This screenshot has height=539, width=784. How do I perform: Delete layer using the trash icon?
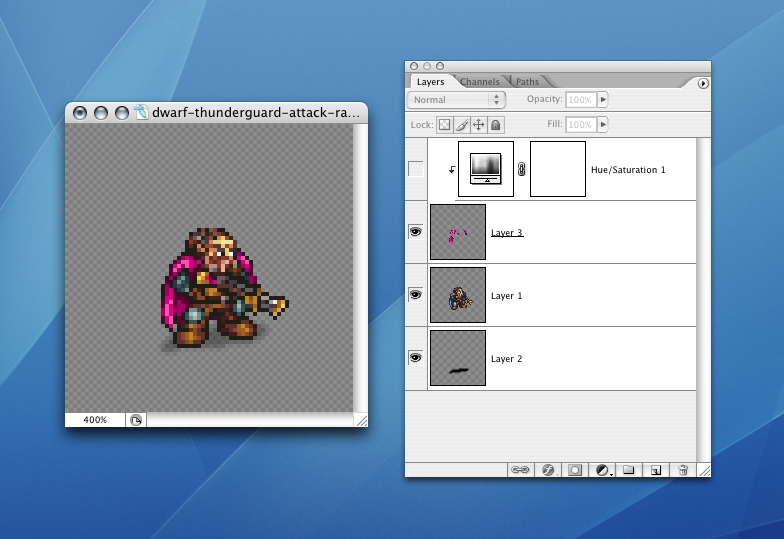[x=683, y=470]
